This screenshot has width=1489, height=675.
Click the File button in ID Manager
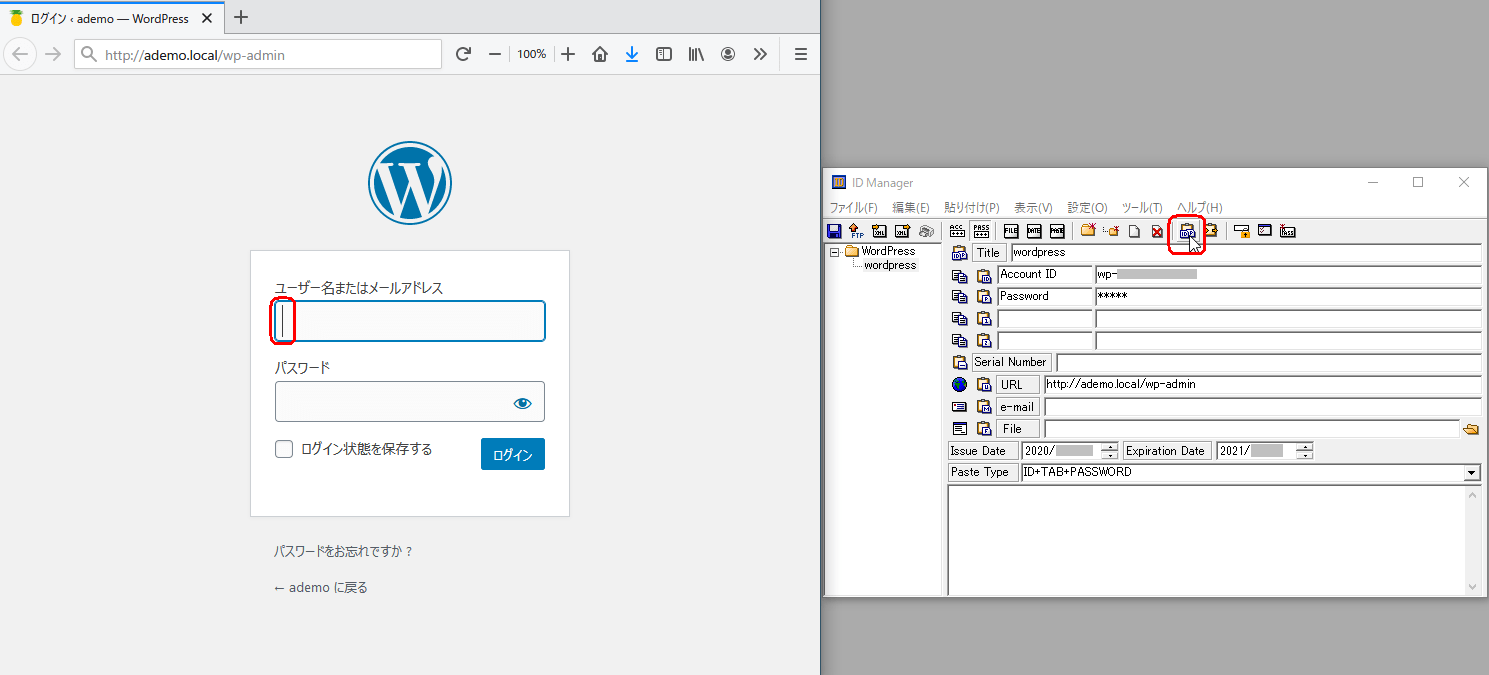(1018, 429)
